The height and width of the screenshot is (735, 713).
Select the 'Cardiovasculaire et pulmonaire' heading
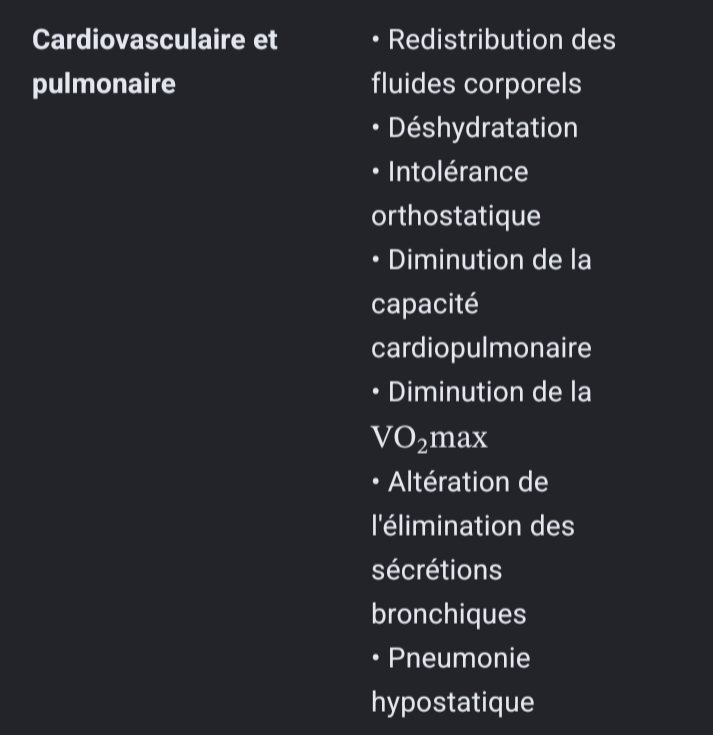point(155,61)
